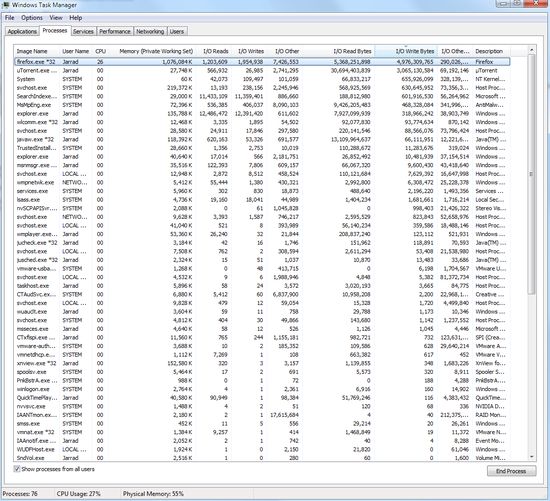Switch to the Users tab
The image size is (550, 501).
pyautogui.click(x=177, y=31)
